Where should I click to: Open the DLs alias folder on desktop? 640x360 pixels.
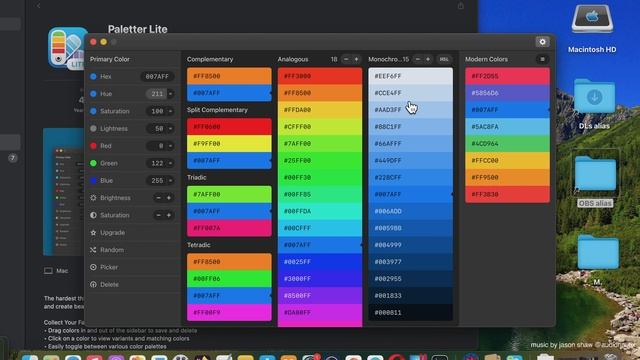click(594, 96)
